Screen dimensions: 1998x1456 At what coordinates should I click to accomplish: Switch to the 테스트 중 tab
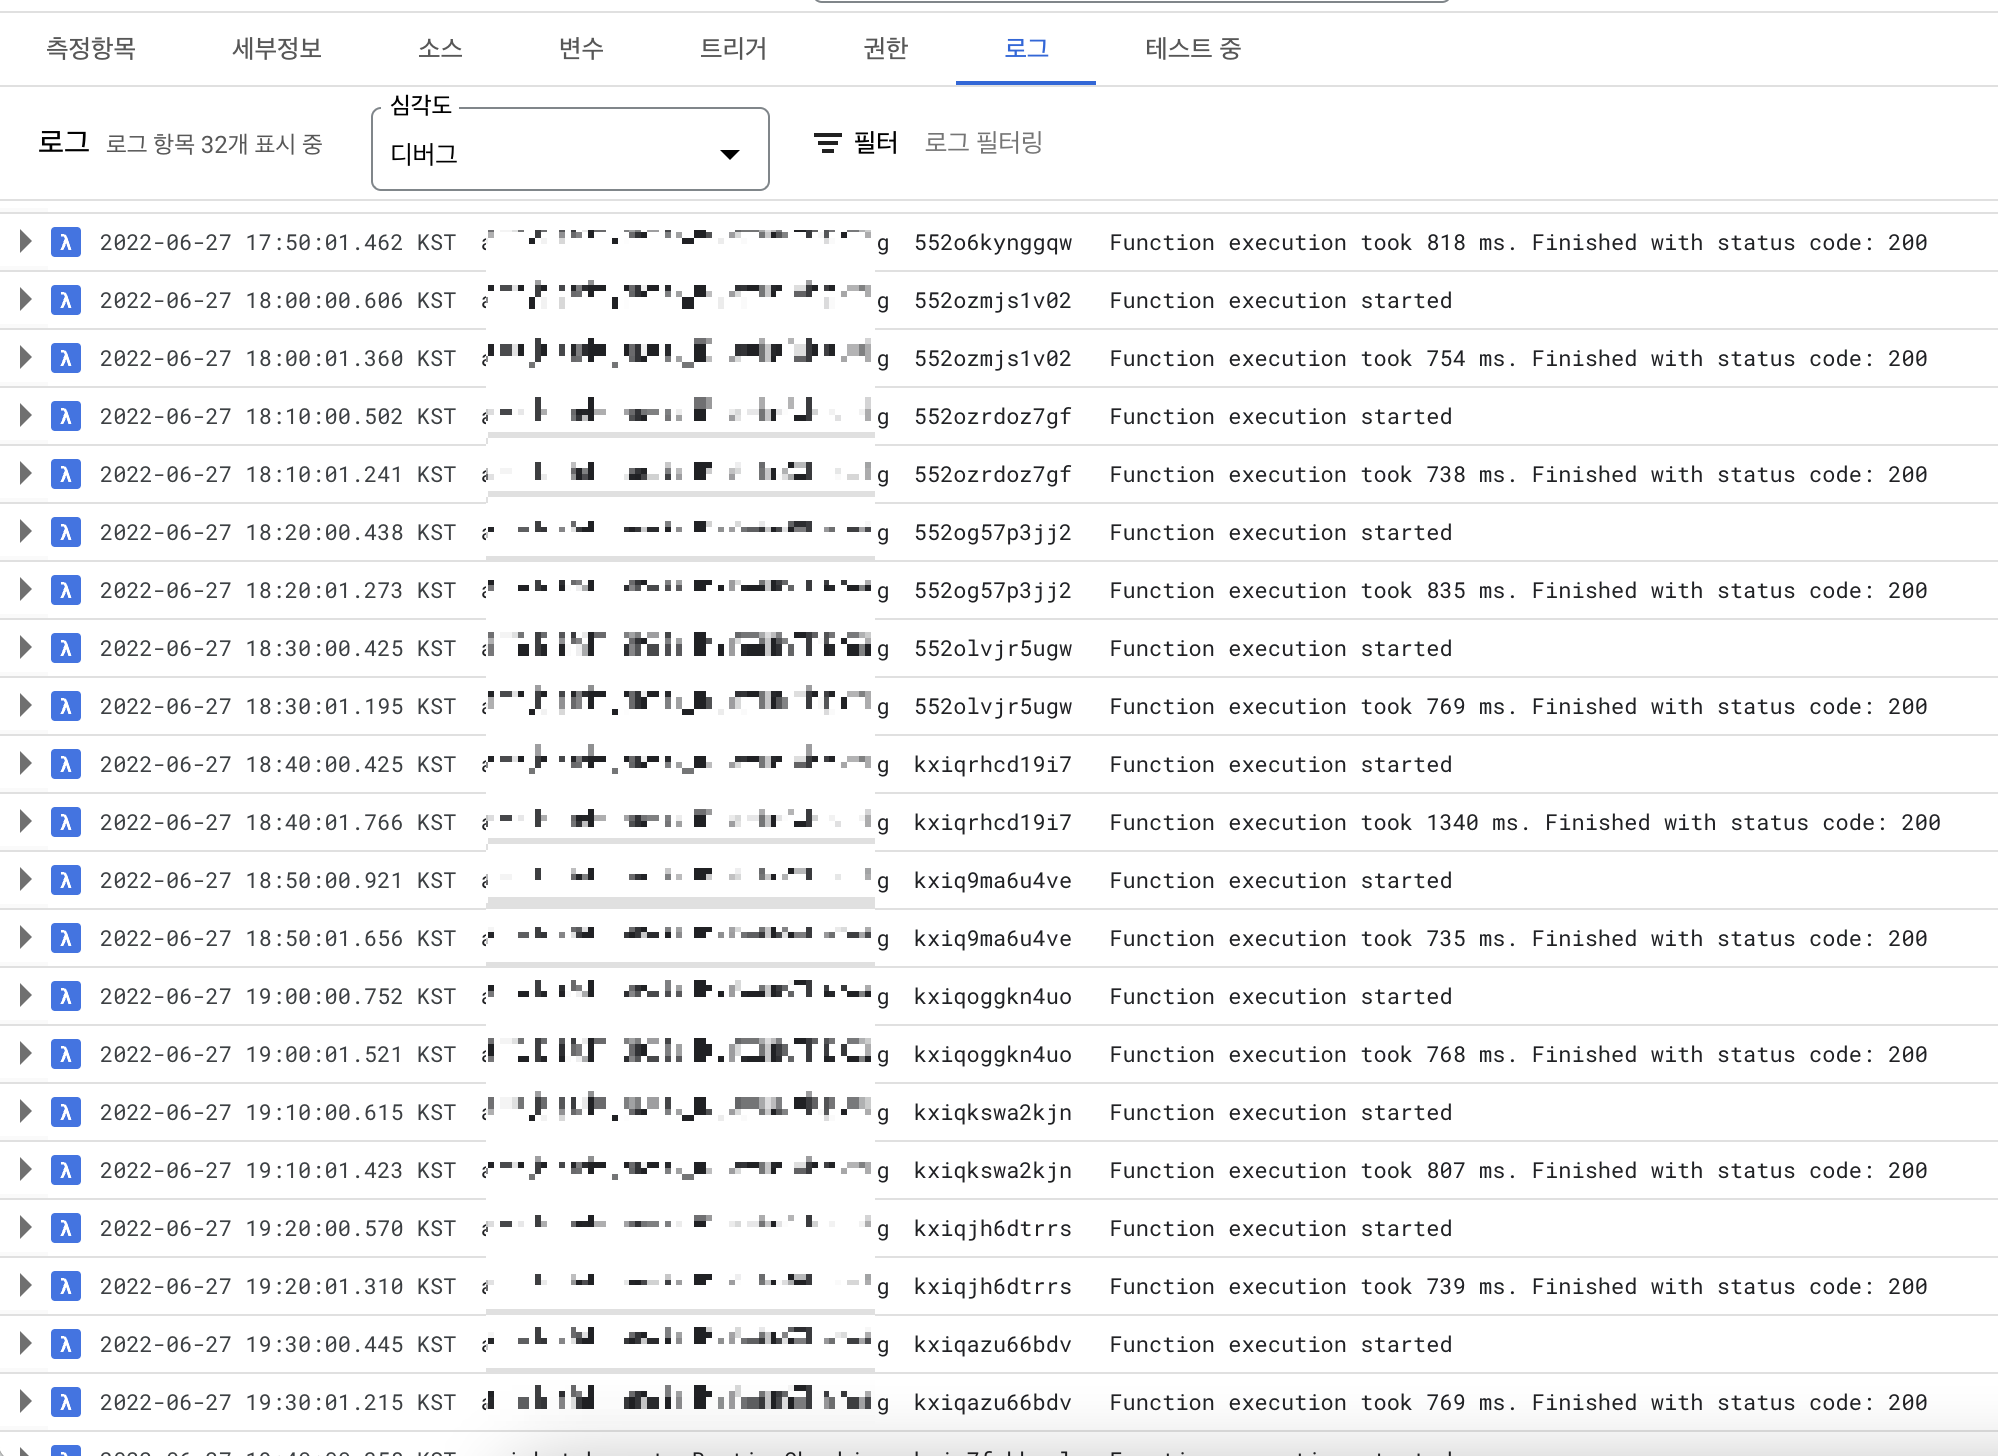pyautogui.click(x=1193, y=48)
